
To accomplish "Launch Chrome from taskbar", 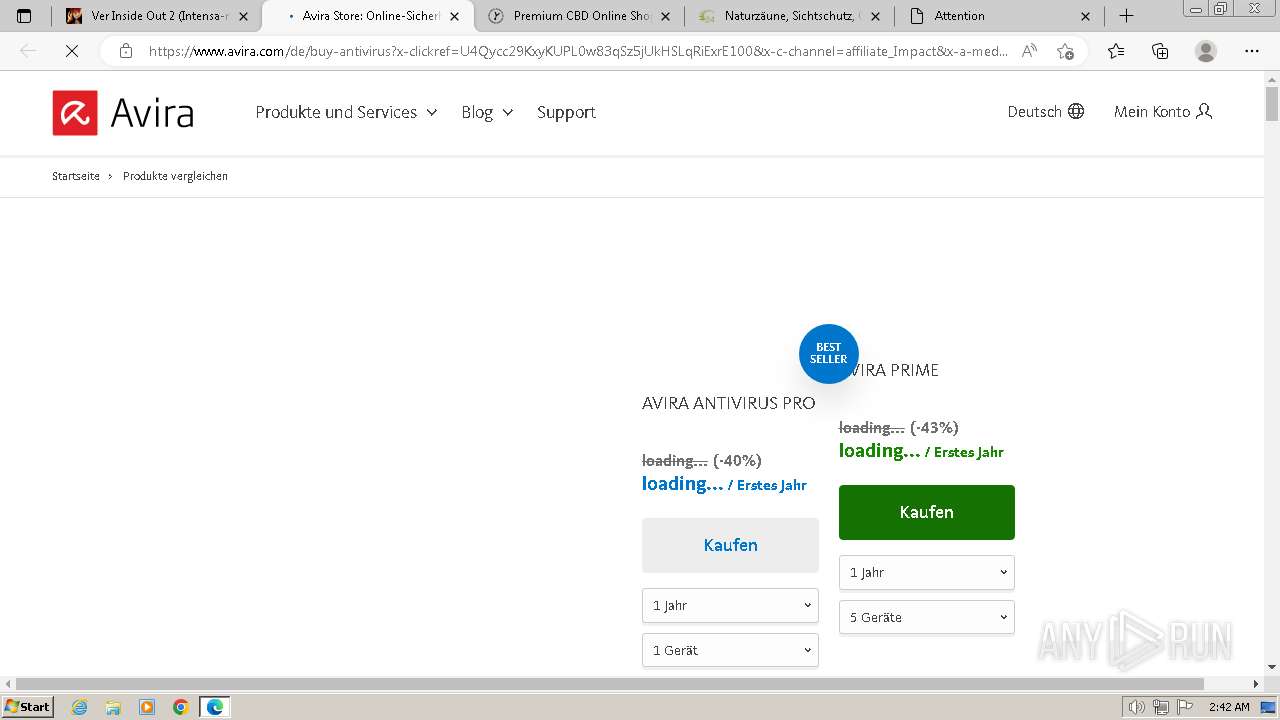I will pos(181,707).
